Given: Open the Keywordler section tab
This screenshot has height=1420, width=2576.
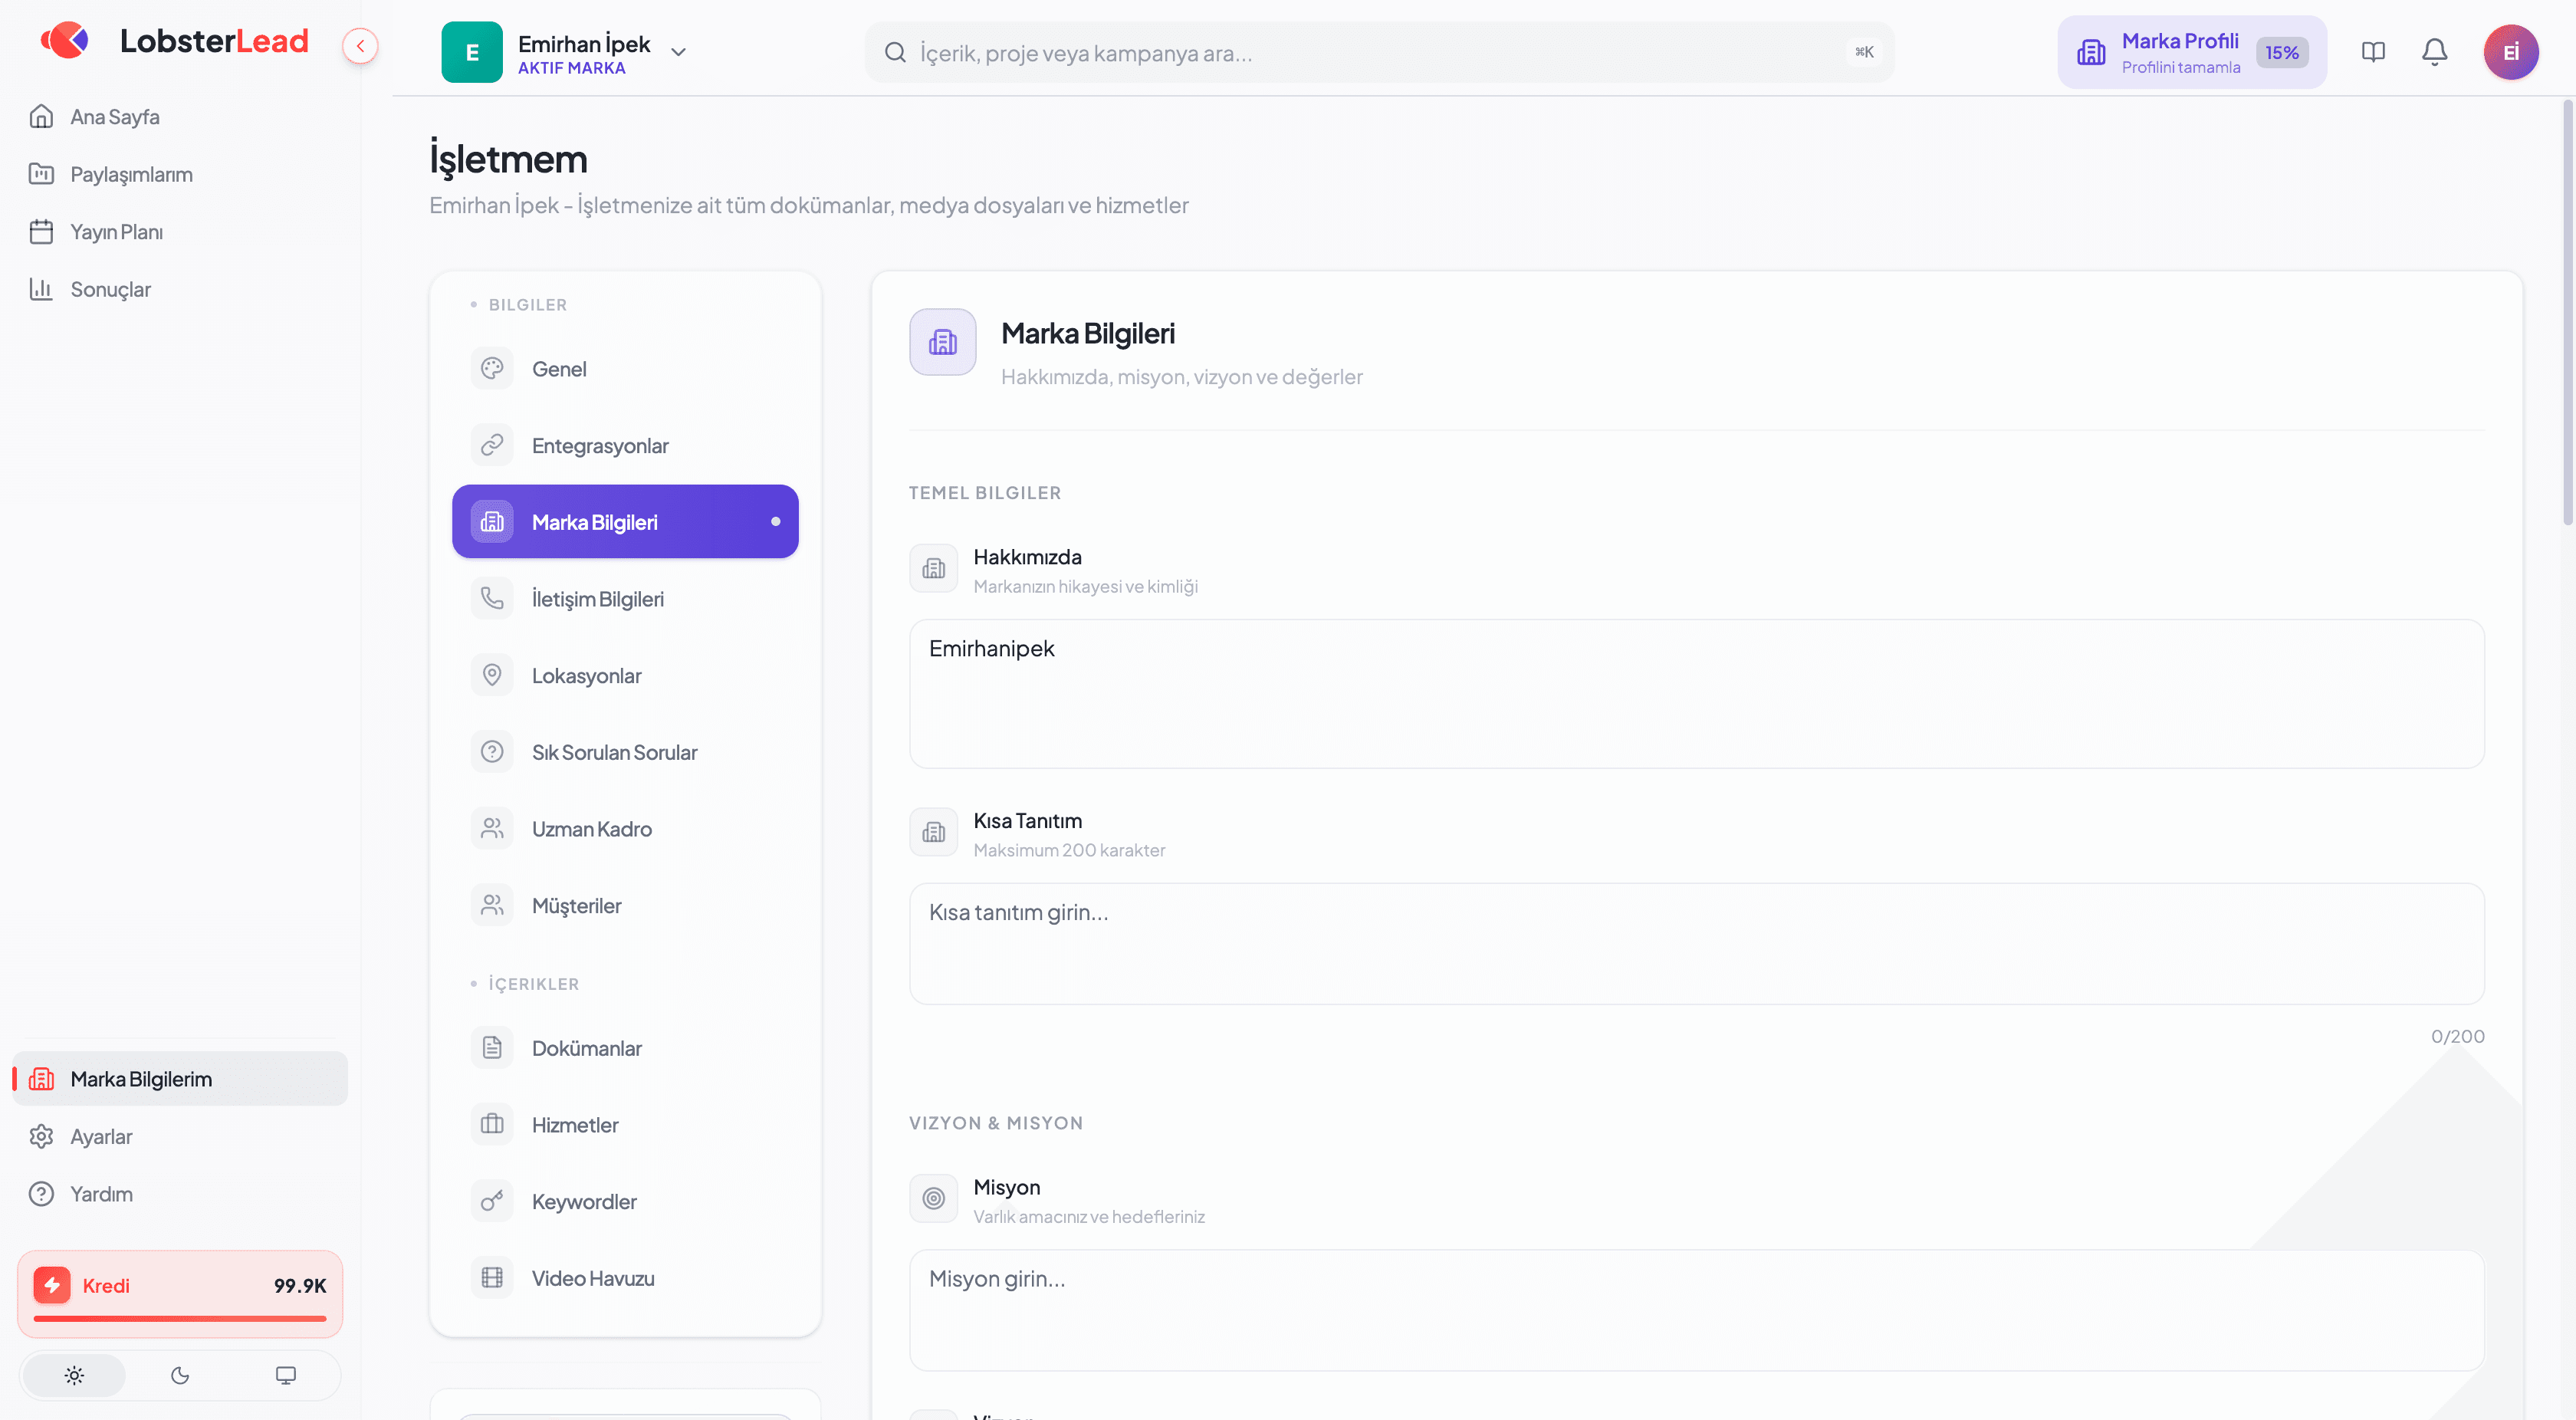Looking at the screenshot, I should pos(625,1201).
